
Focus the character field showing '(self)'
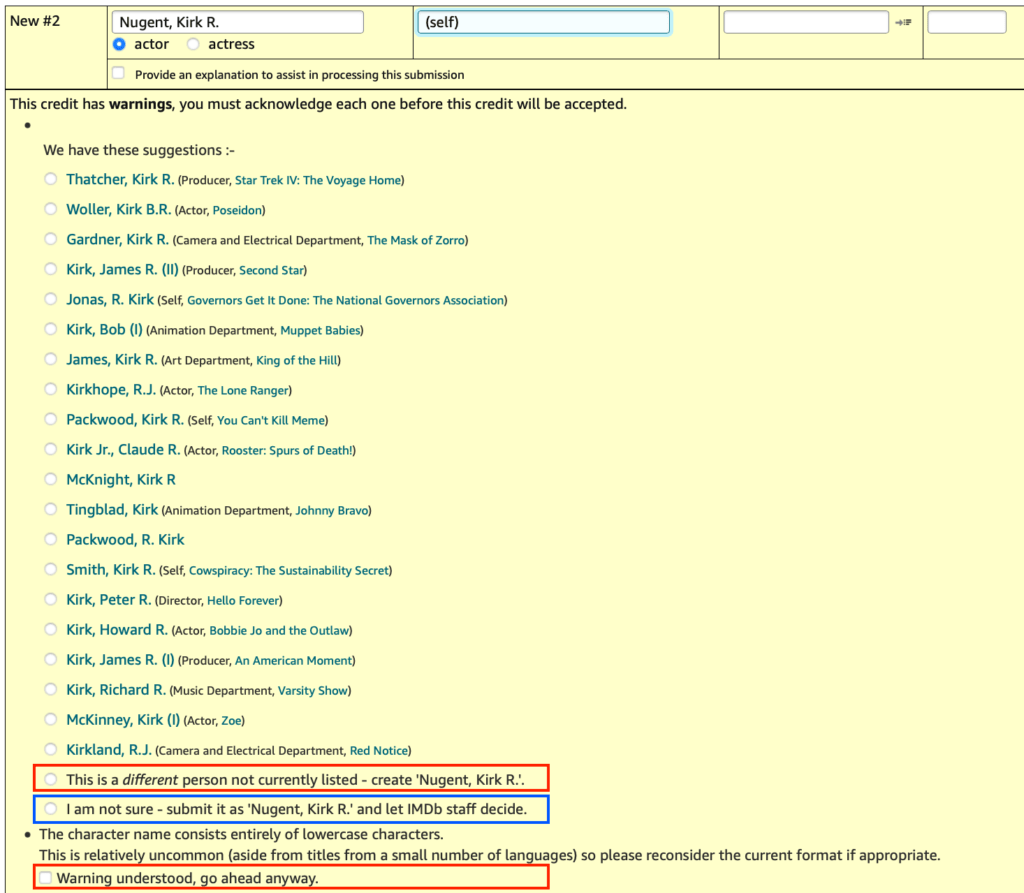click(x=543, y=22)
